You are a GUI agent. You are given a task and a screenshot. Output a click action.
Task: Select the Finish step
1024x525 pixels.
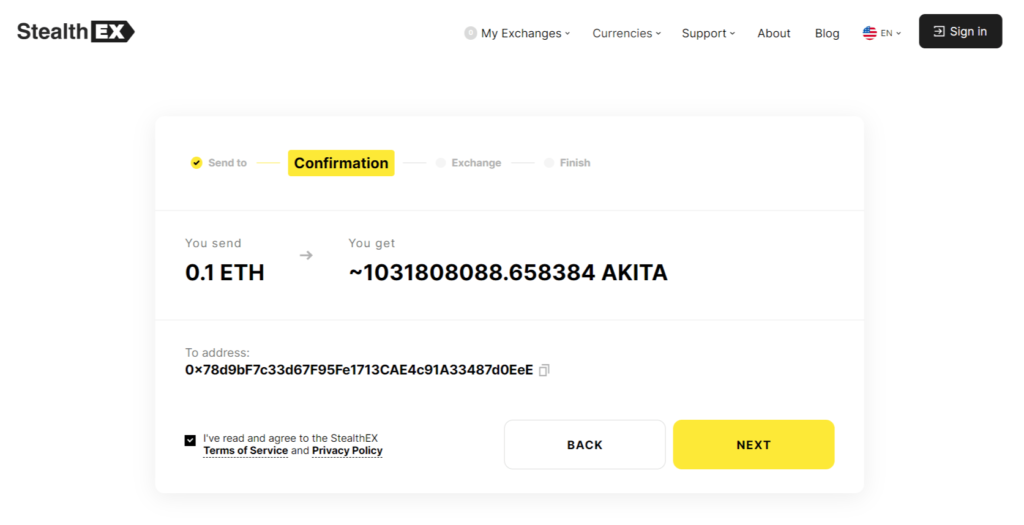tap(575, 163)
